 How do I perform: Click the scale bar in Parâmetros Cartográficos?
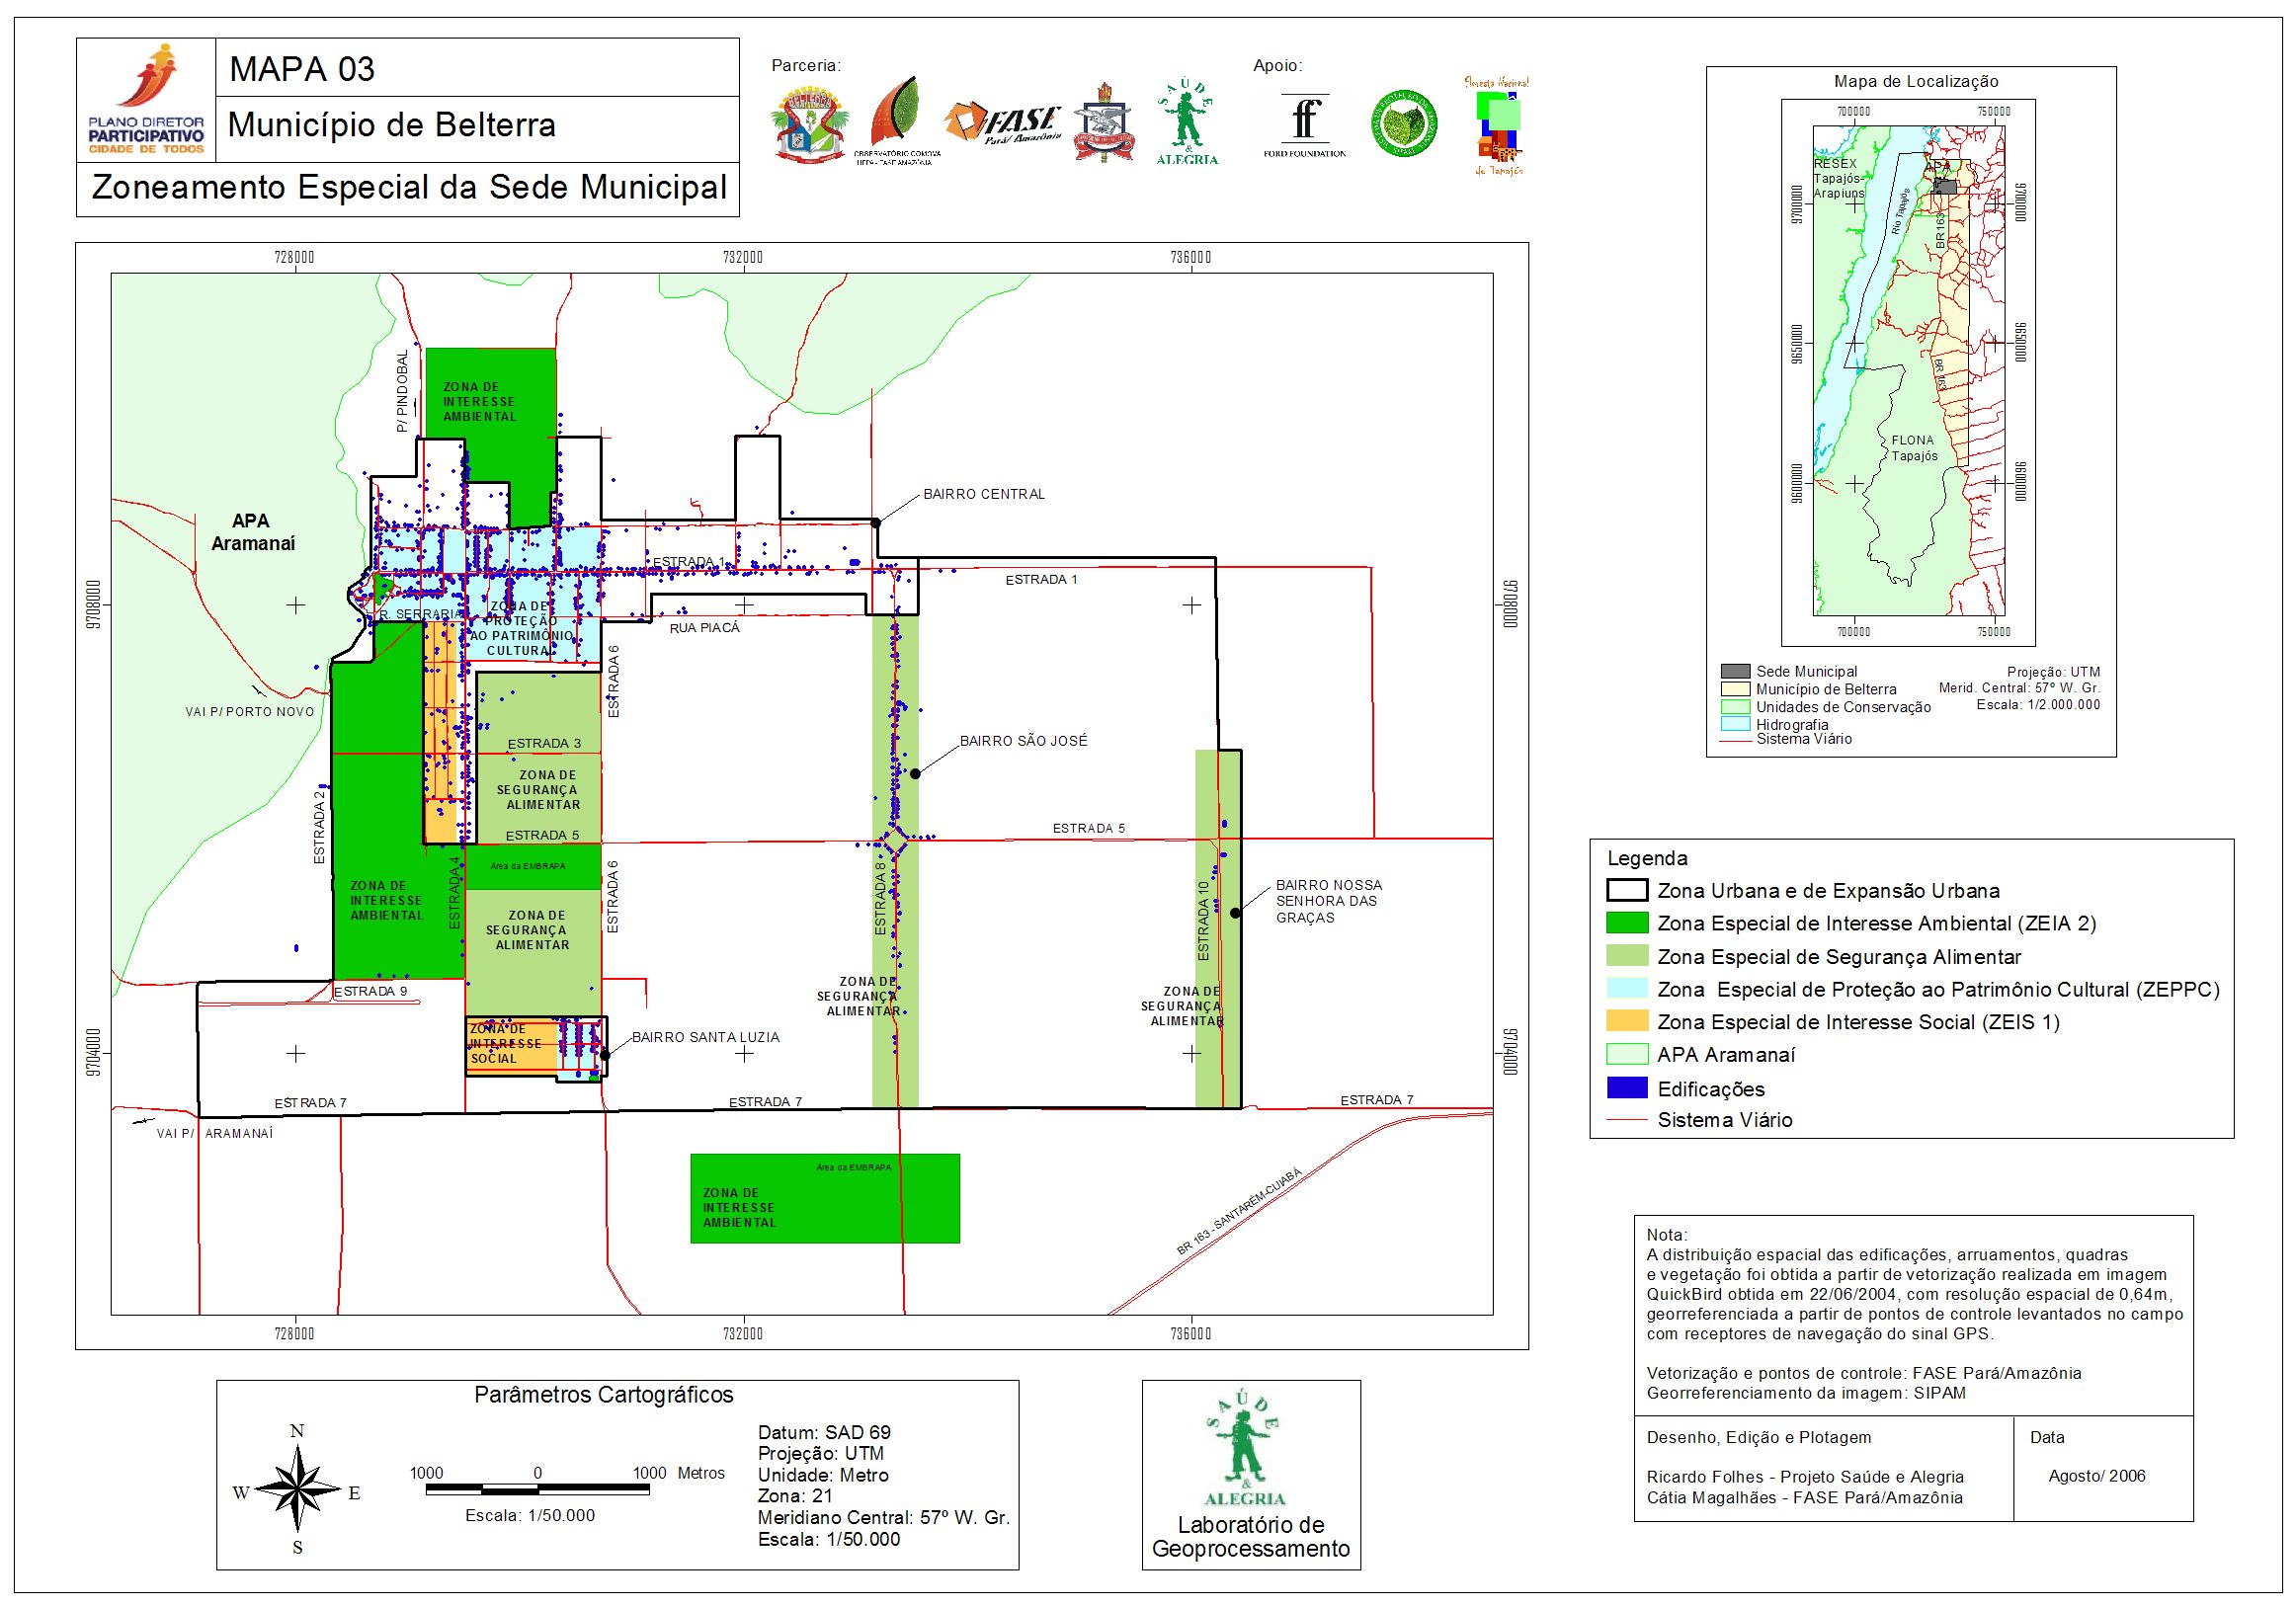point(537,1490)
